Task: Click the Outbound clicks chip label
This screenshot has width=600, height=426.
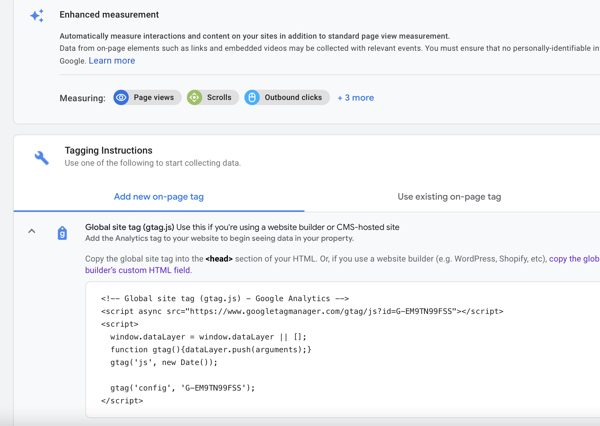Action: [x=293, y=98]
